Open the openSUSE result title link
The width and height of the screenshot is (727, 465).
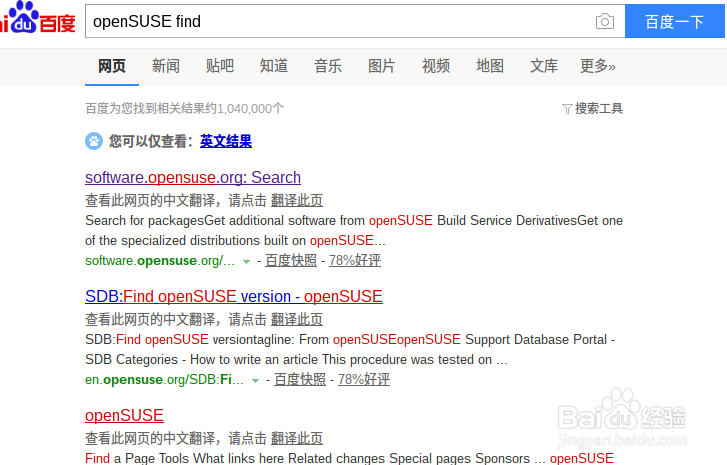(x=124, y=415)
